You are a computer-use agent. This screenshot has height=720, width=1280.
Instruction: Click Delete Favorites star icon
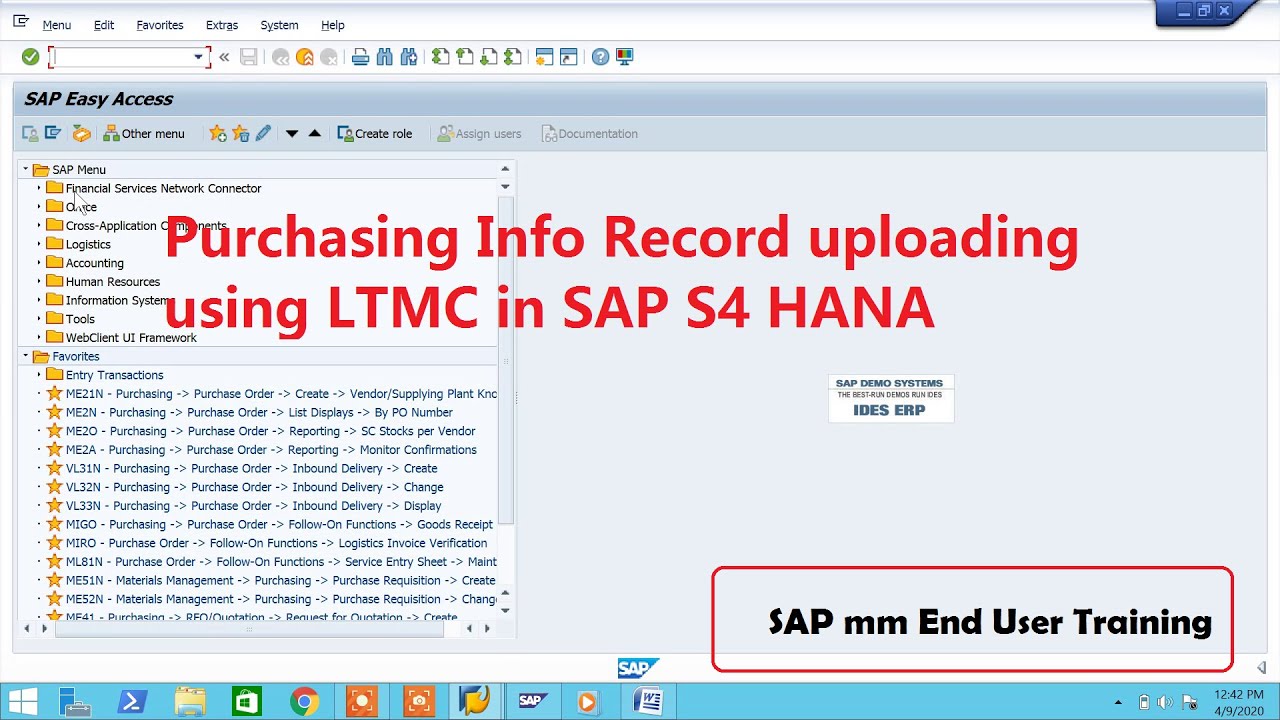(240, 133)
